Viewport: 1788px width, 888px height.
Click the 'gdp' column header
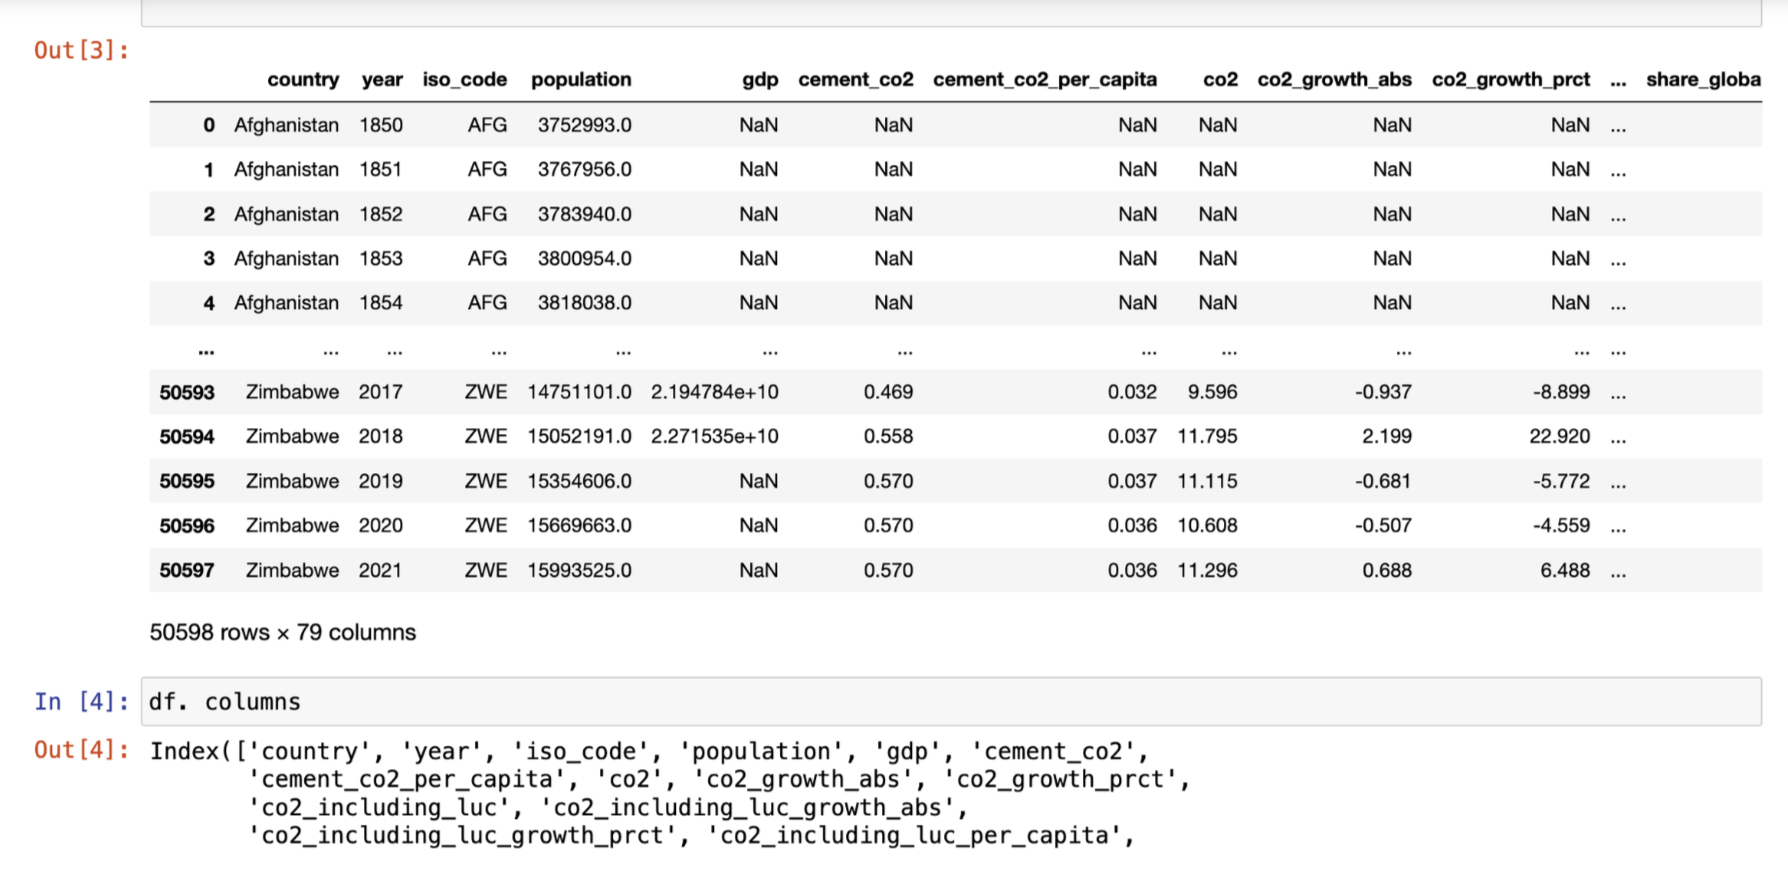pyautogui.click(x=760, y=80)
